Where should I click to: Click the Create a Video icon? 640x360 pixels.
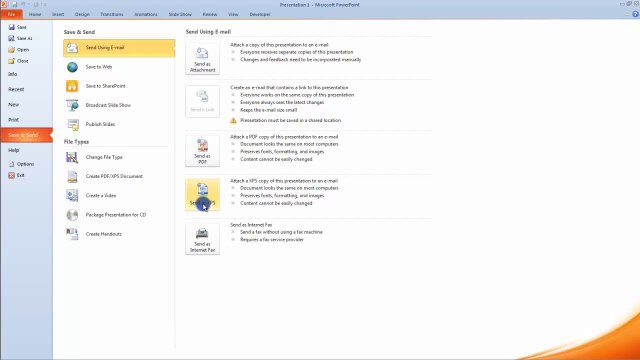[72, 196]
